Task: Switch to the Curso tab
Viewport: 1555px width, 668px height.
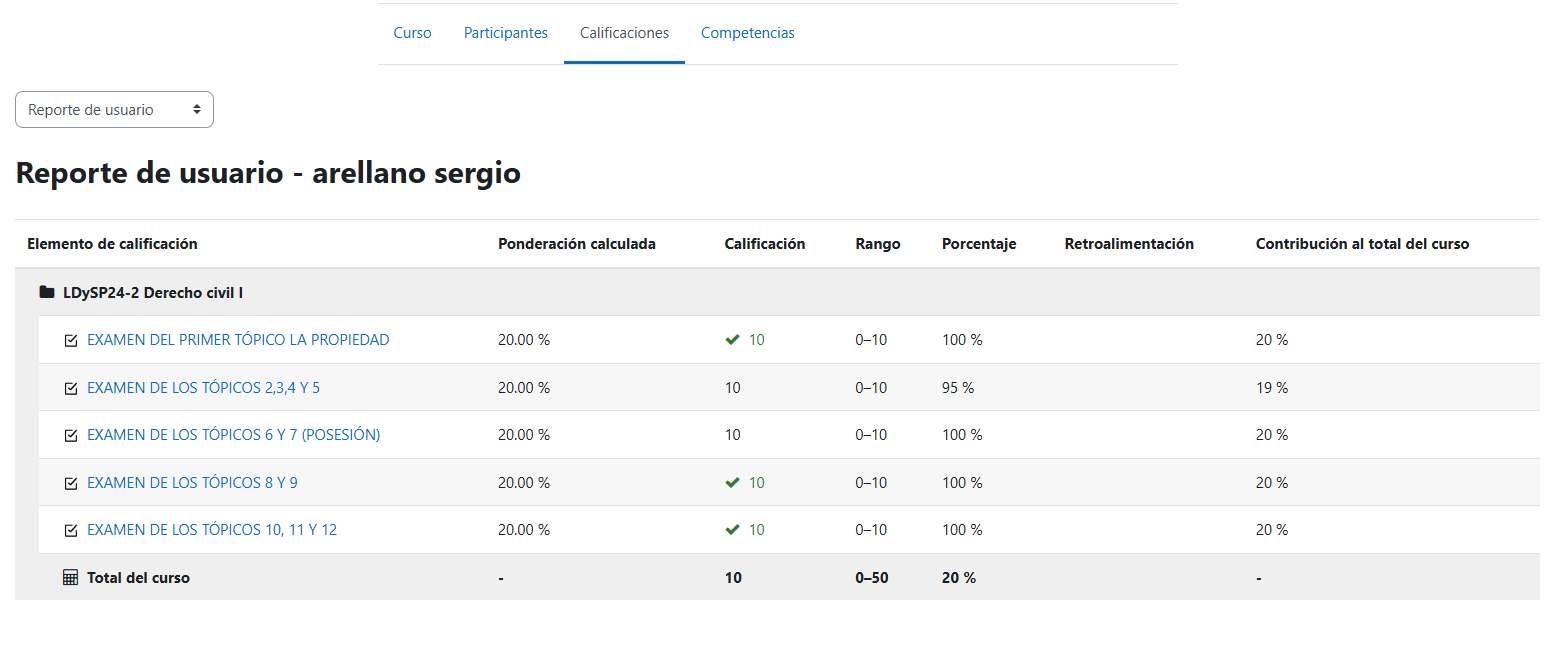Action: click(412, 33)
